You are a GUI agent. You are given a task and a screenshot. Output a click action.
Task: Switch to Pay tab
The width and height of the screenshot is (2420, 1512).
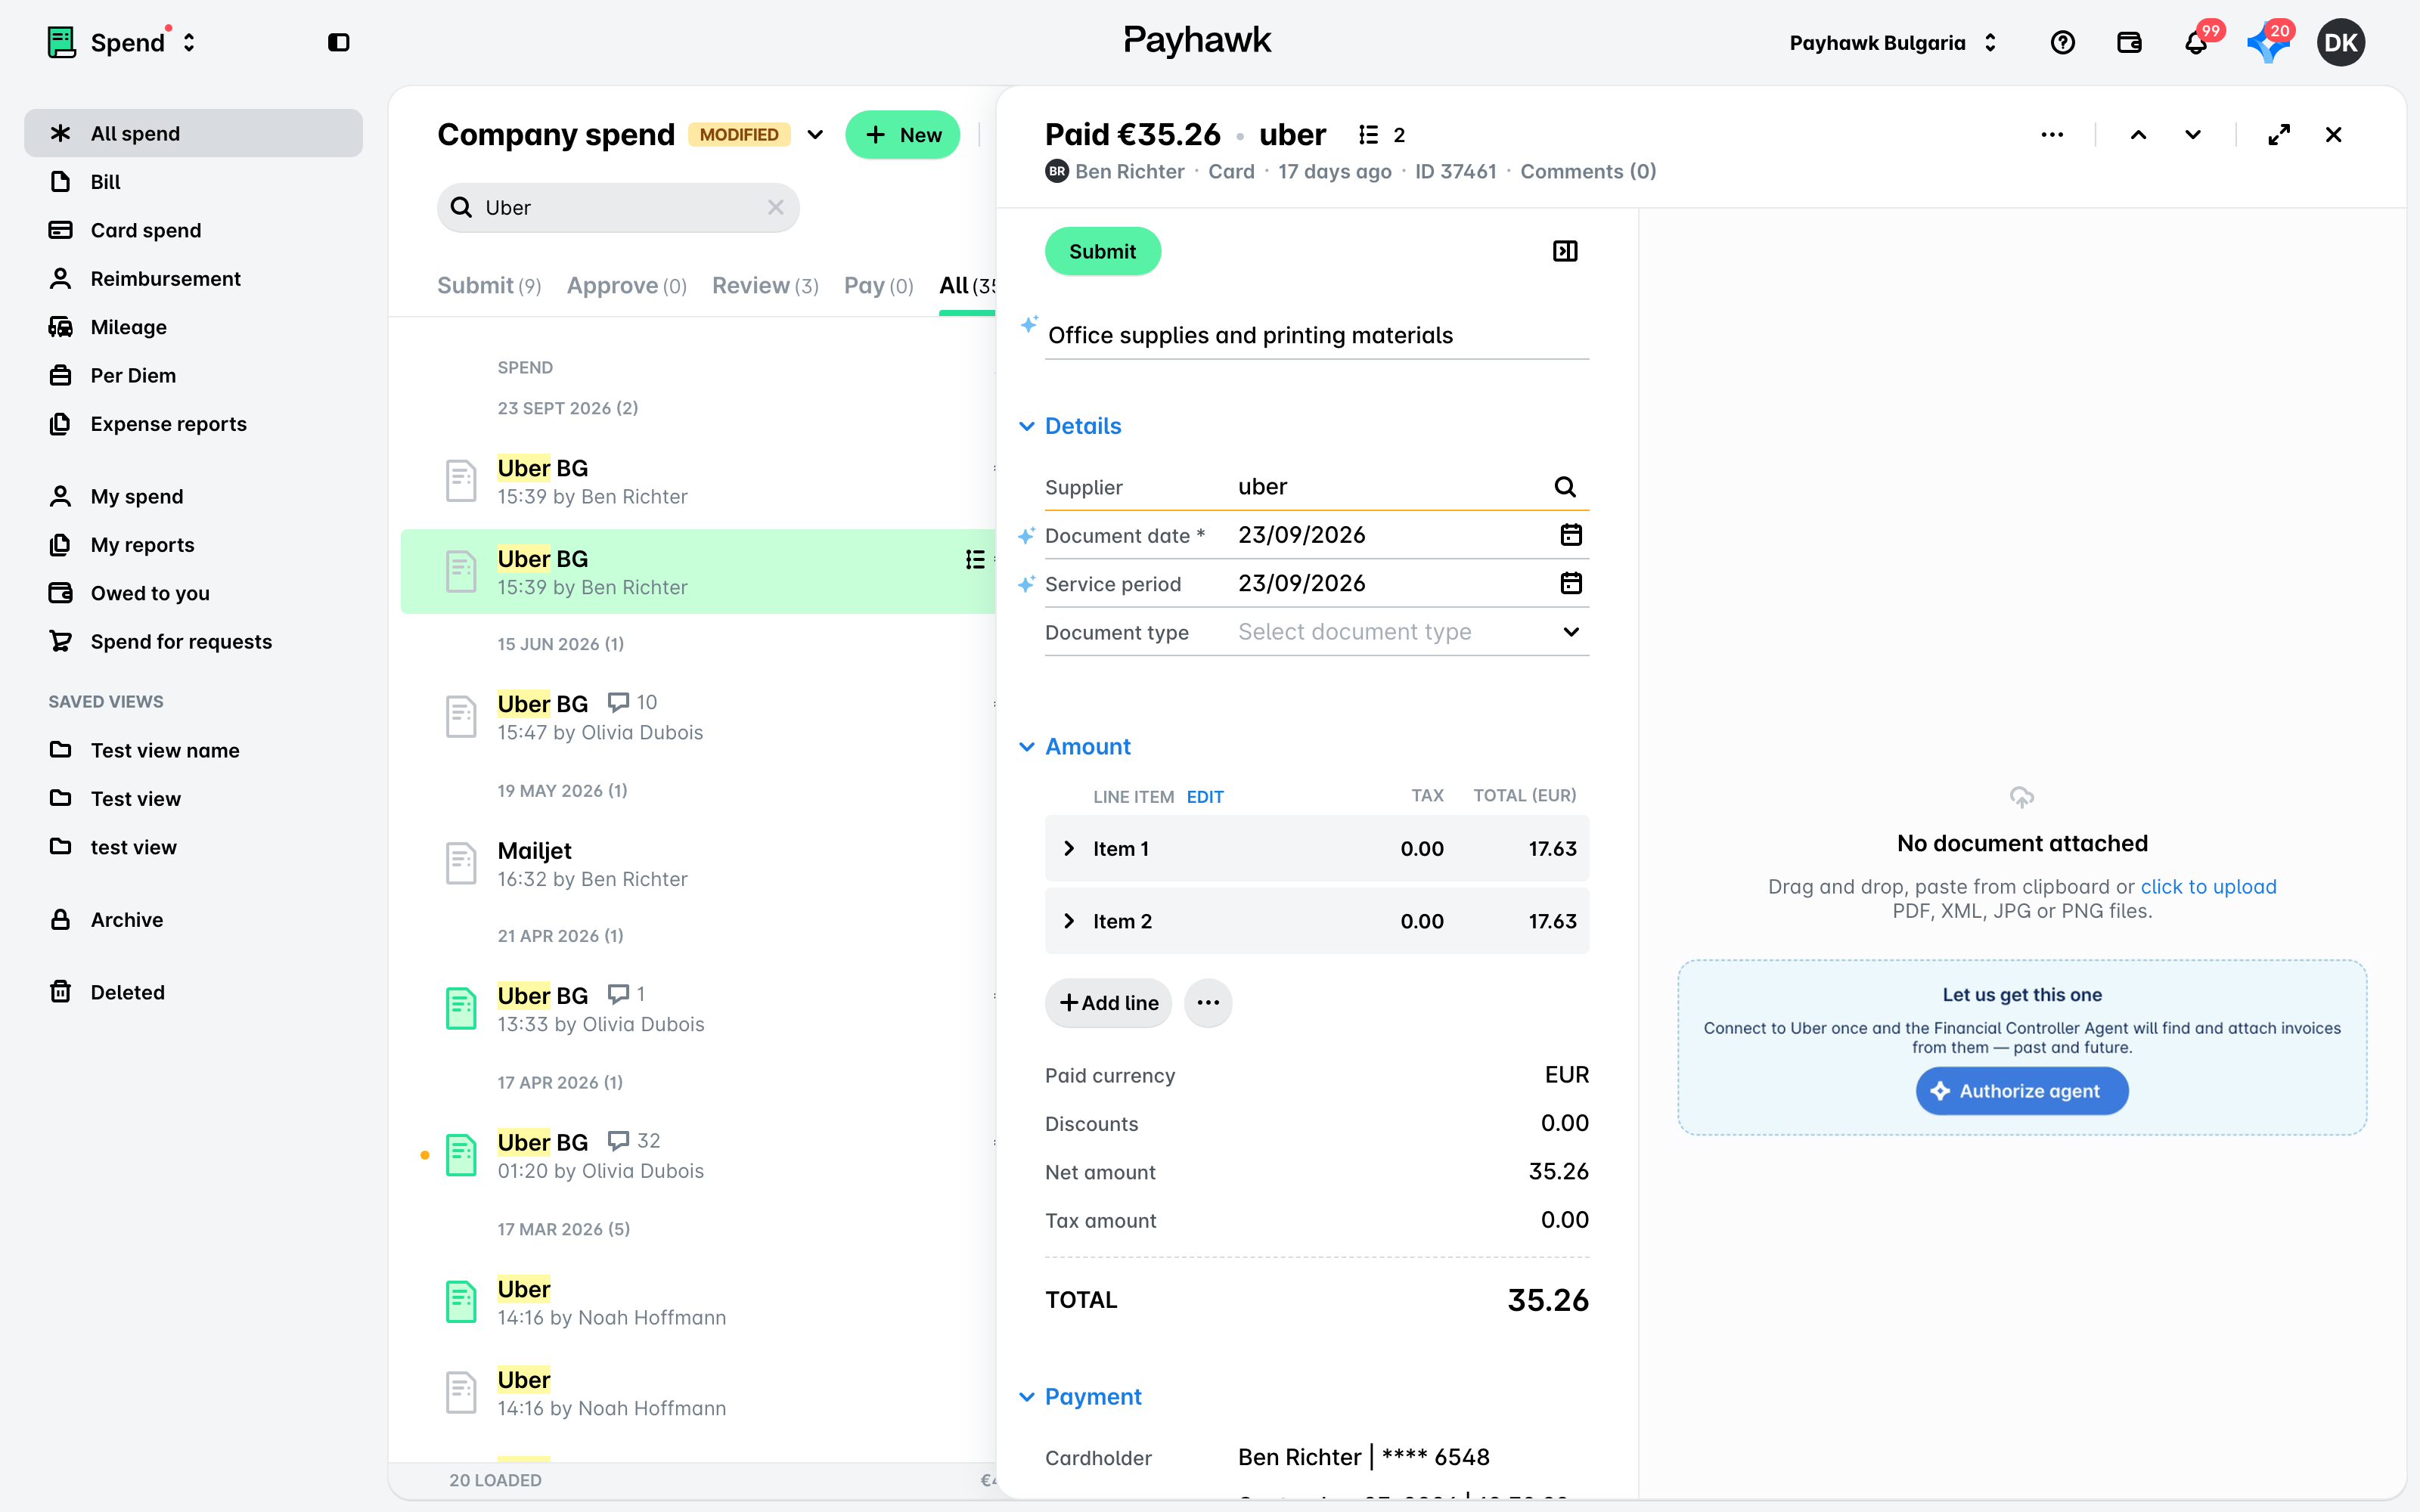click(x=878, y=286)
